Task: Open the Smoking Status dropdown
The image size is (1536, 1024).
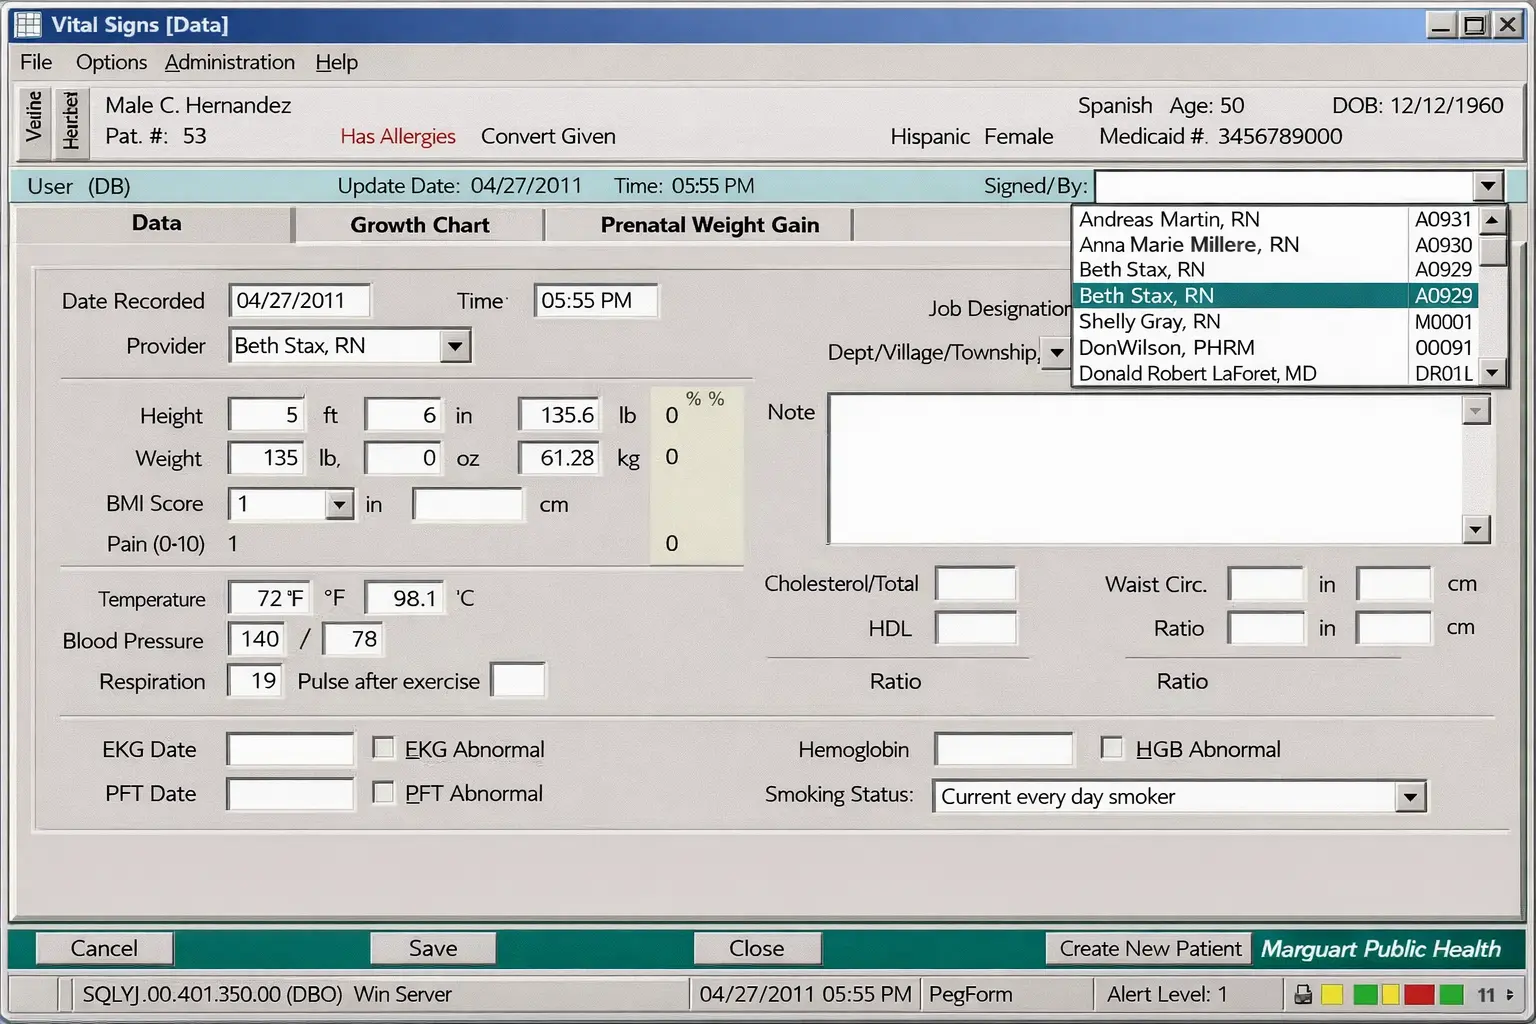Action: pyautogui.click(x=1410, y=796)
